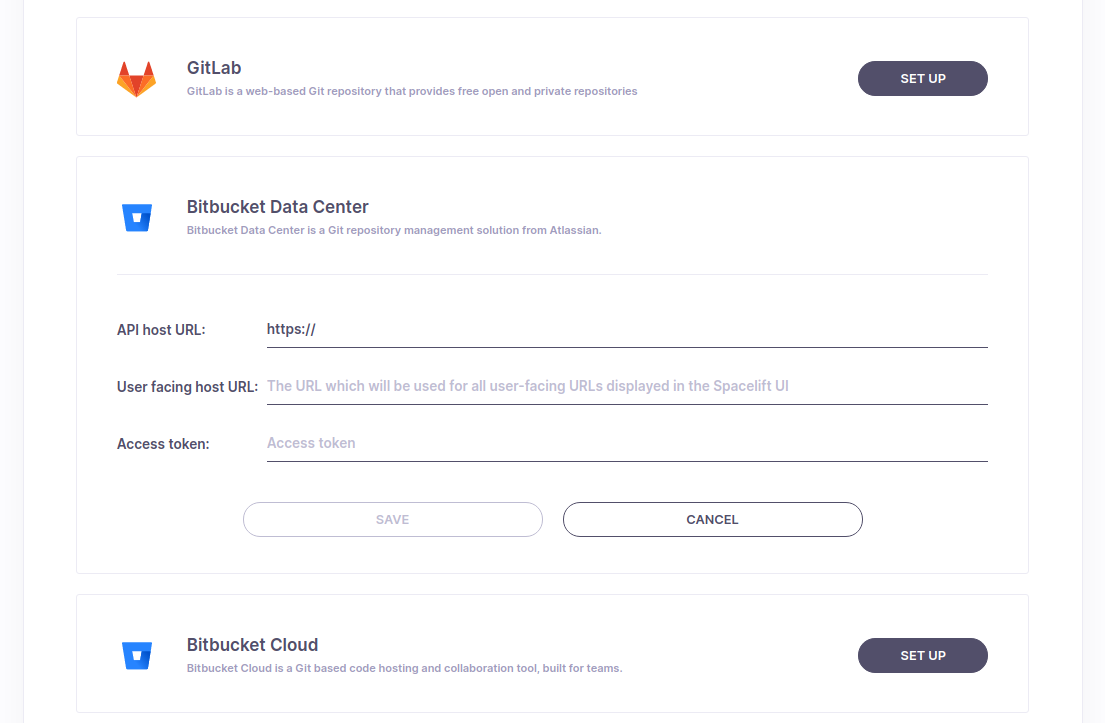Screen dimensions: 1105x723
Task: Click the Bitbucket Cloud description text
Action: point(404,668)
